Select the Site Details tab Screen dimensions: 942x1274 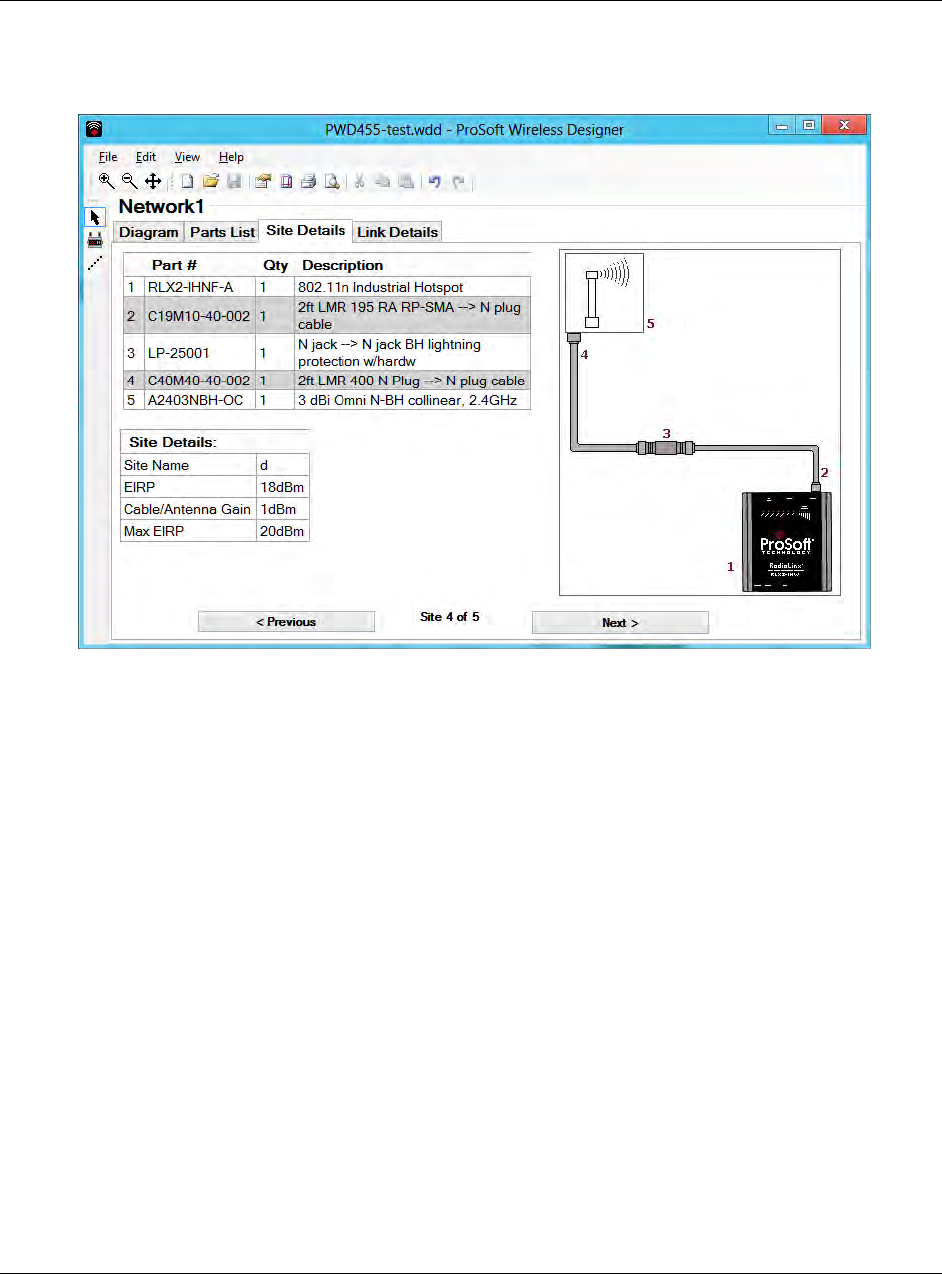coord(305,230)
